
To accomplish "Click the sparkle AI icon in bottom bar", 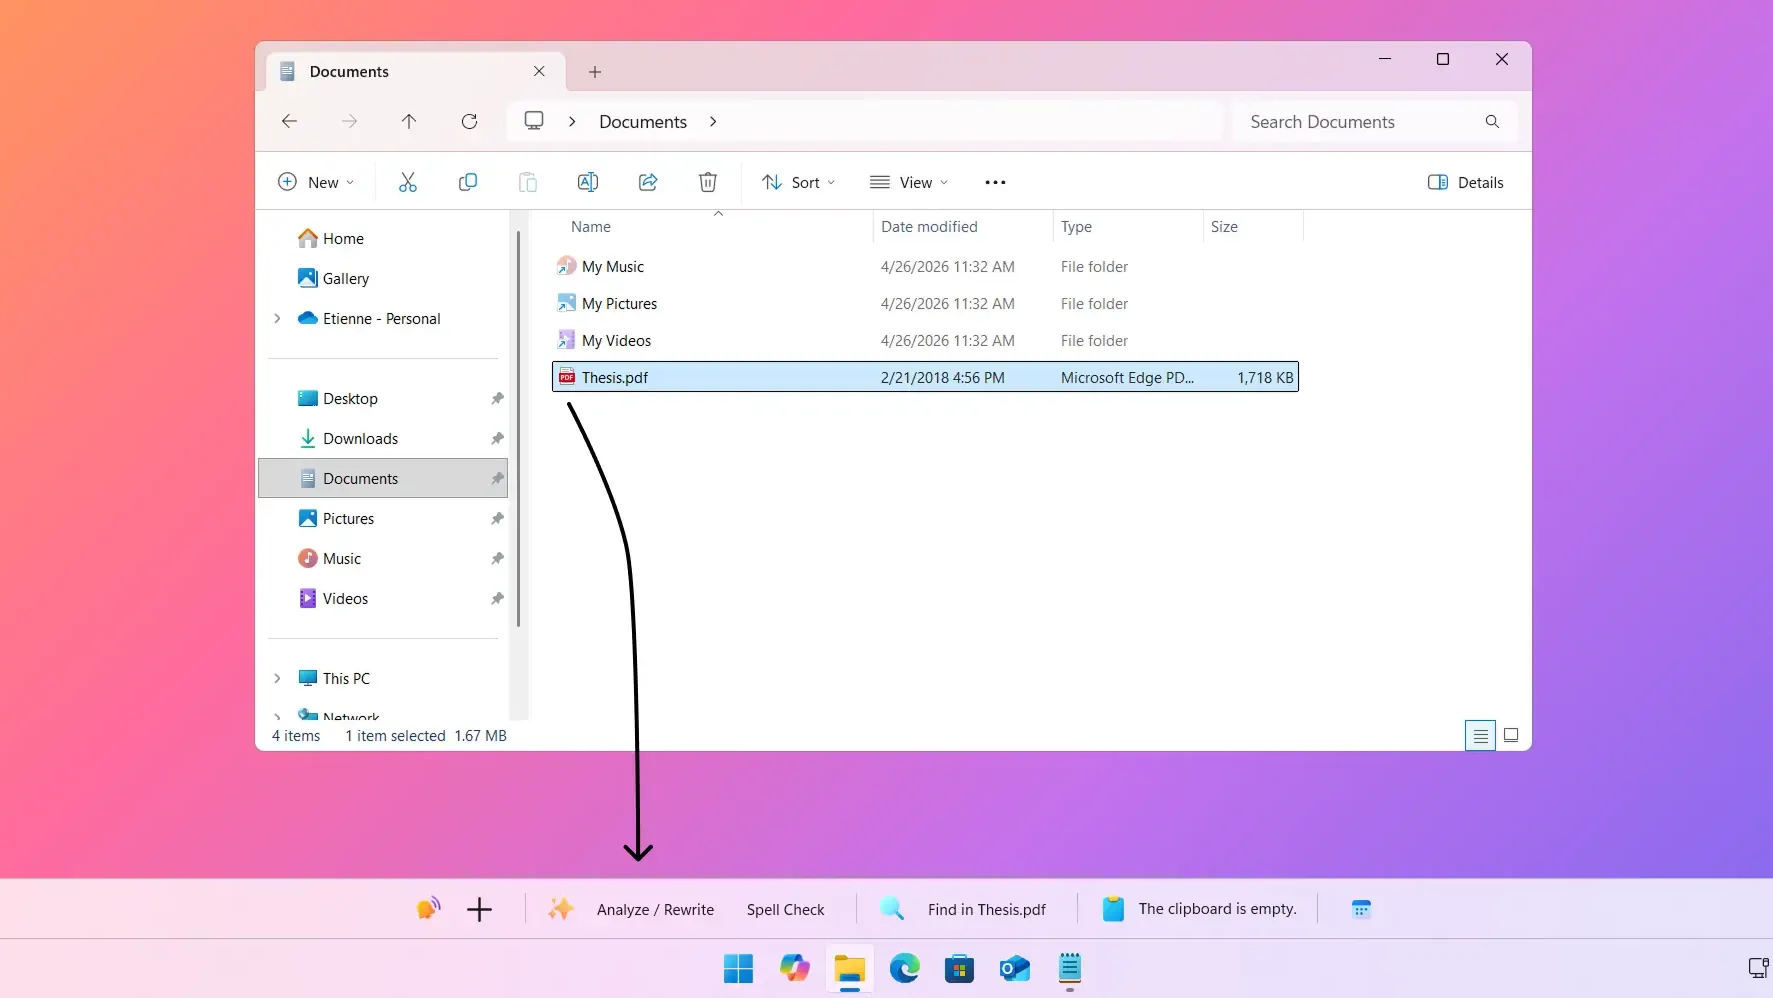I will (561, 908).
